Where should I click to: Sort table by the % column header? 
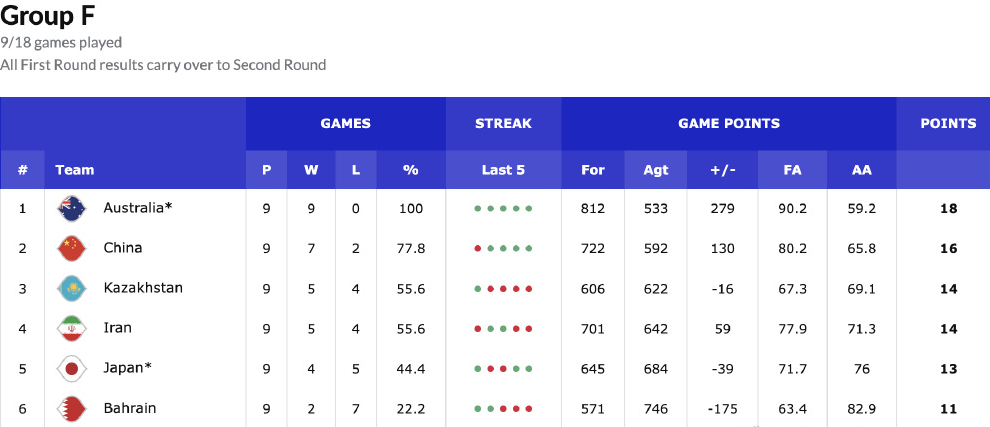tap(411, 170)
